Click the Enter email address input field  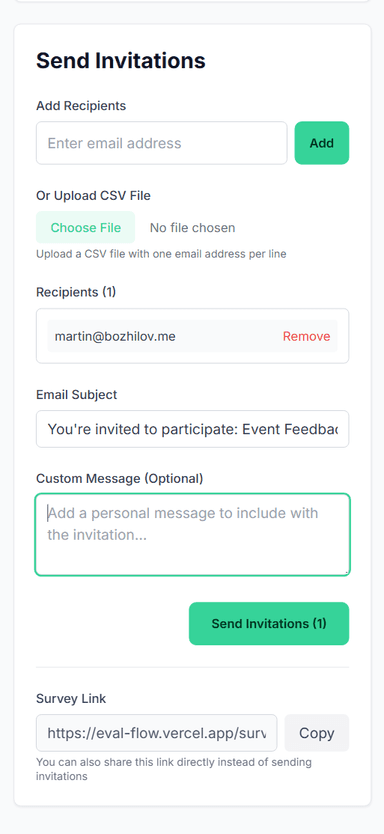click(x=162, y=143)
